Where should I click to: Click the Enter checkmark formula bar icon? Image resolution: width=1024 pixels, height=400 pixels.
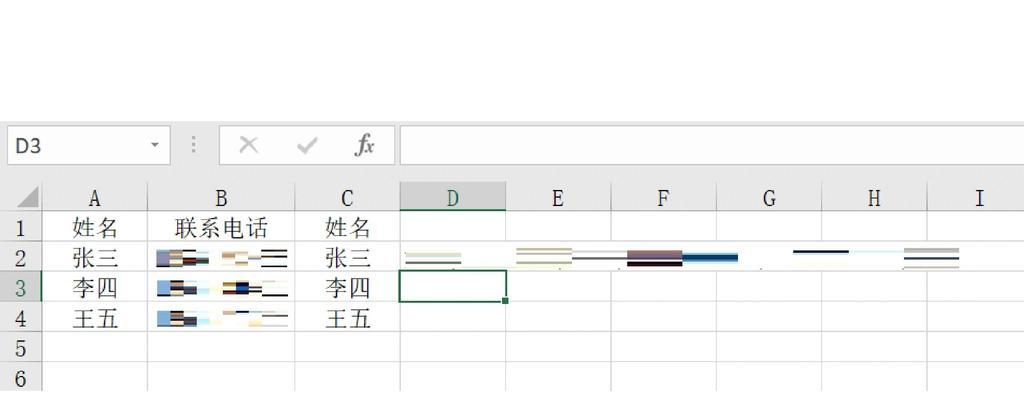click(307, 146)
